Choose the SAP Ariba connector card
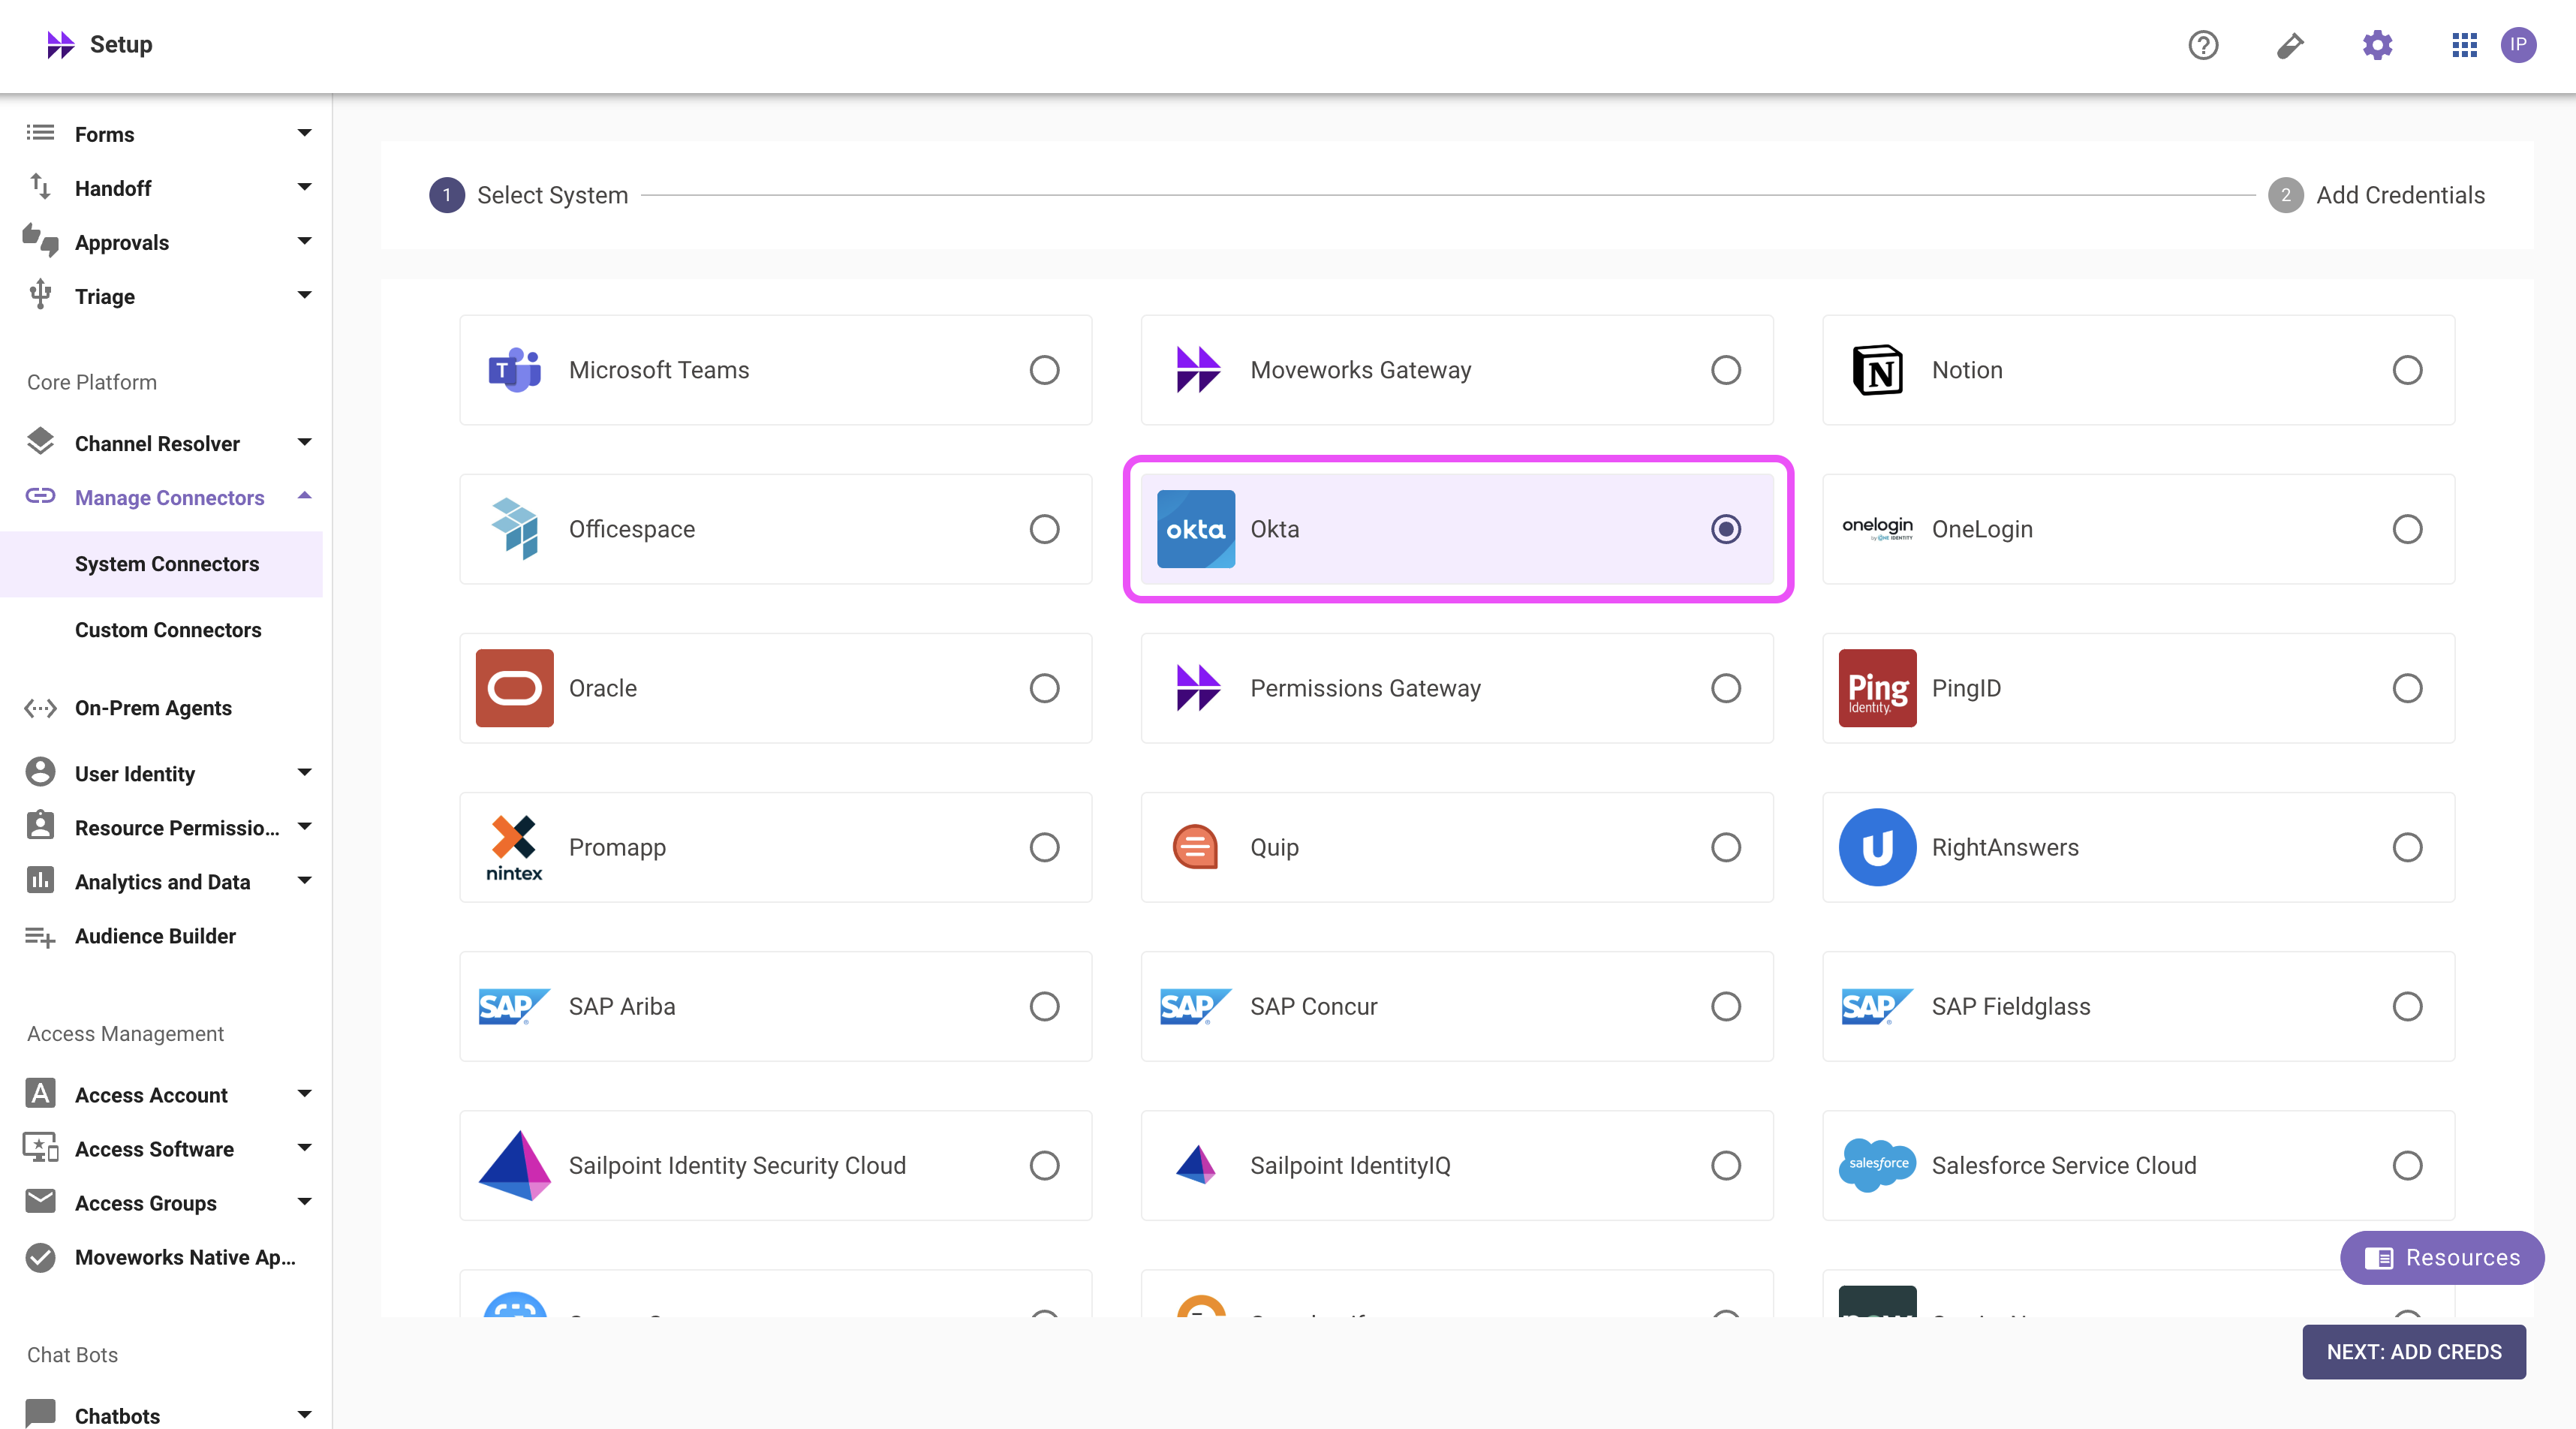This screenshot has width=2576, height=1429. 775,1006
